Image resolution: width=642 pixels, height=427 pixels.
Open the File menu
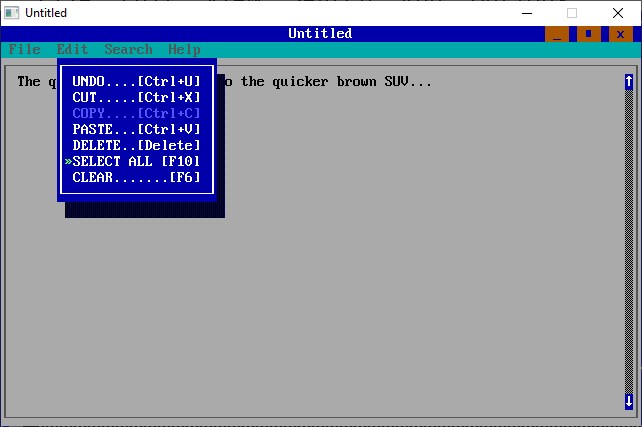click(x=24, y=49)
